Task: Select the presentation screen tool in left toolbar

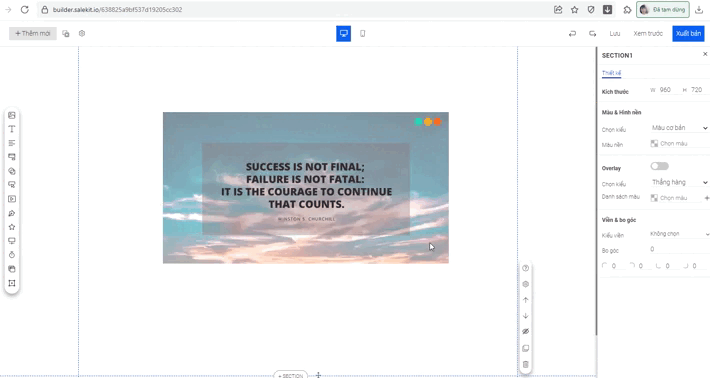Action: (x=12, y=241)
